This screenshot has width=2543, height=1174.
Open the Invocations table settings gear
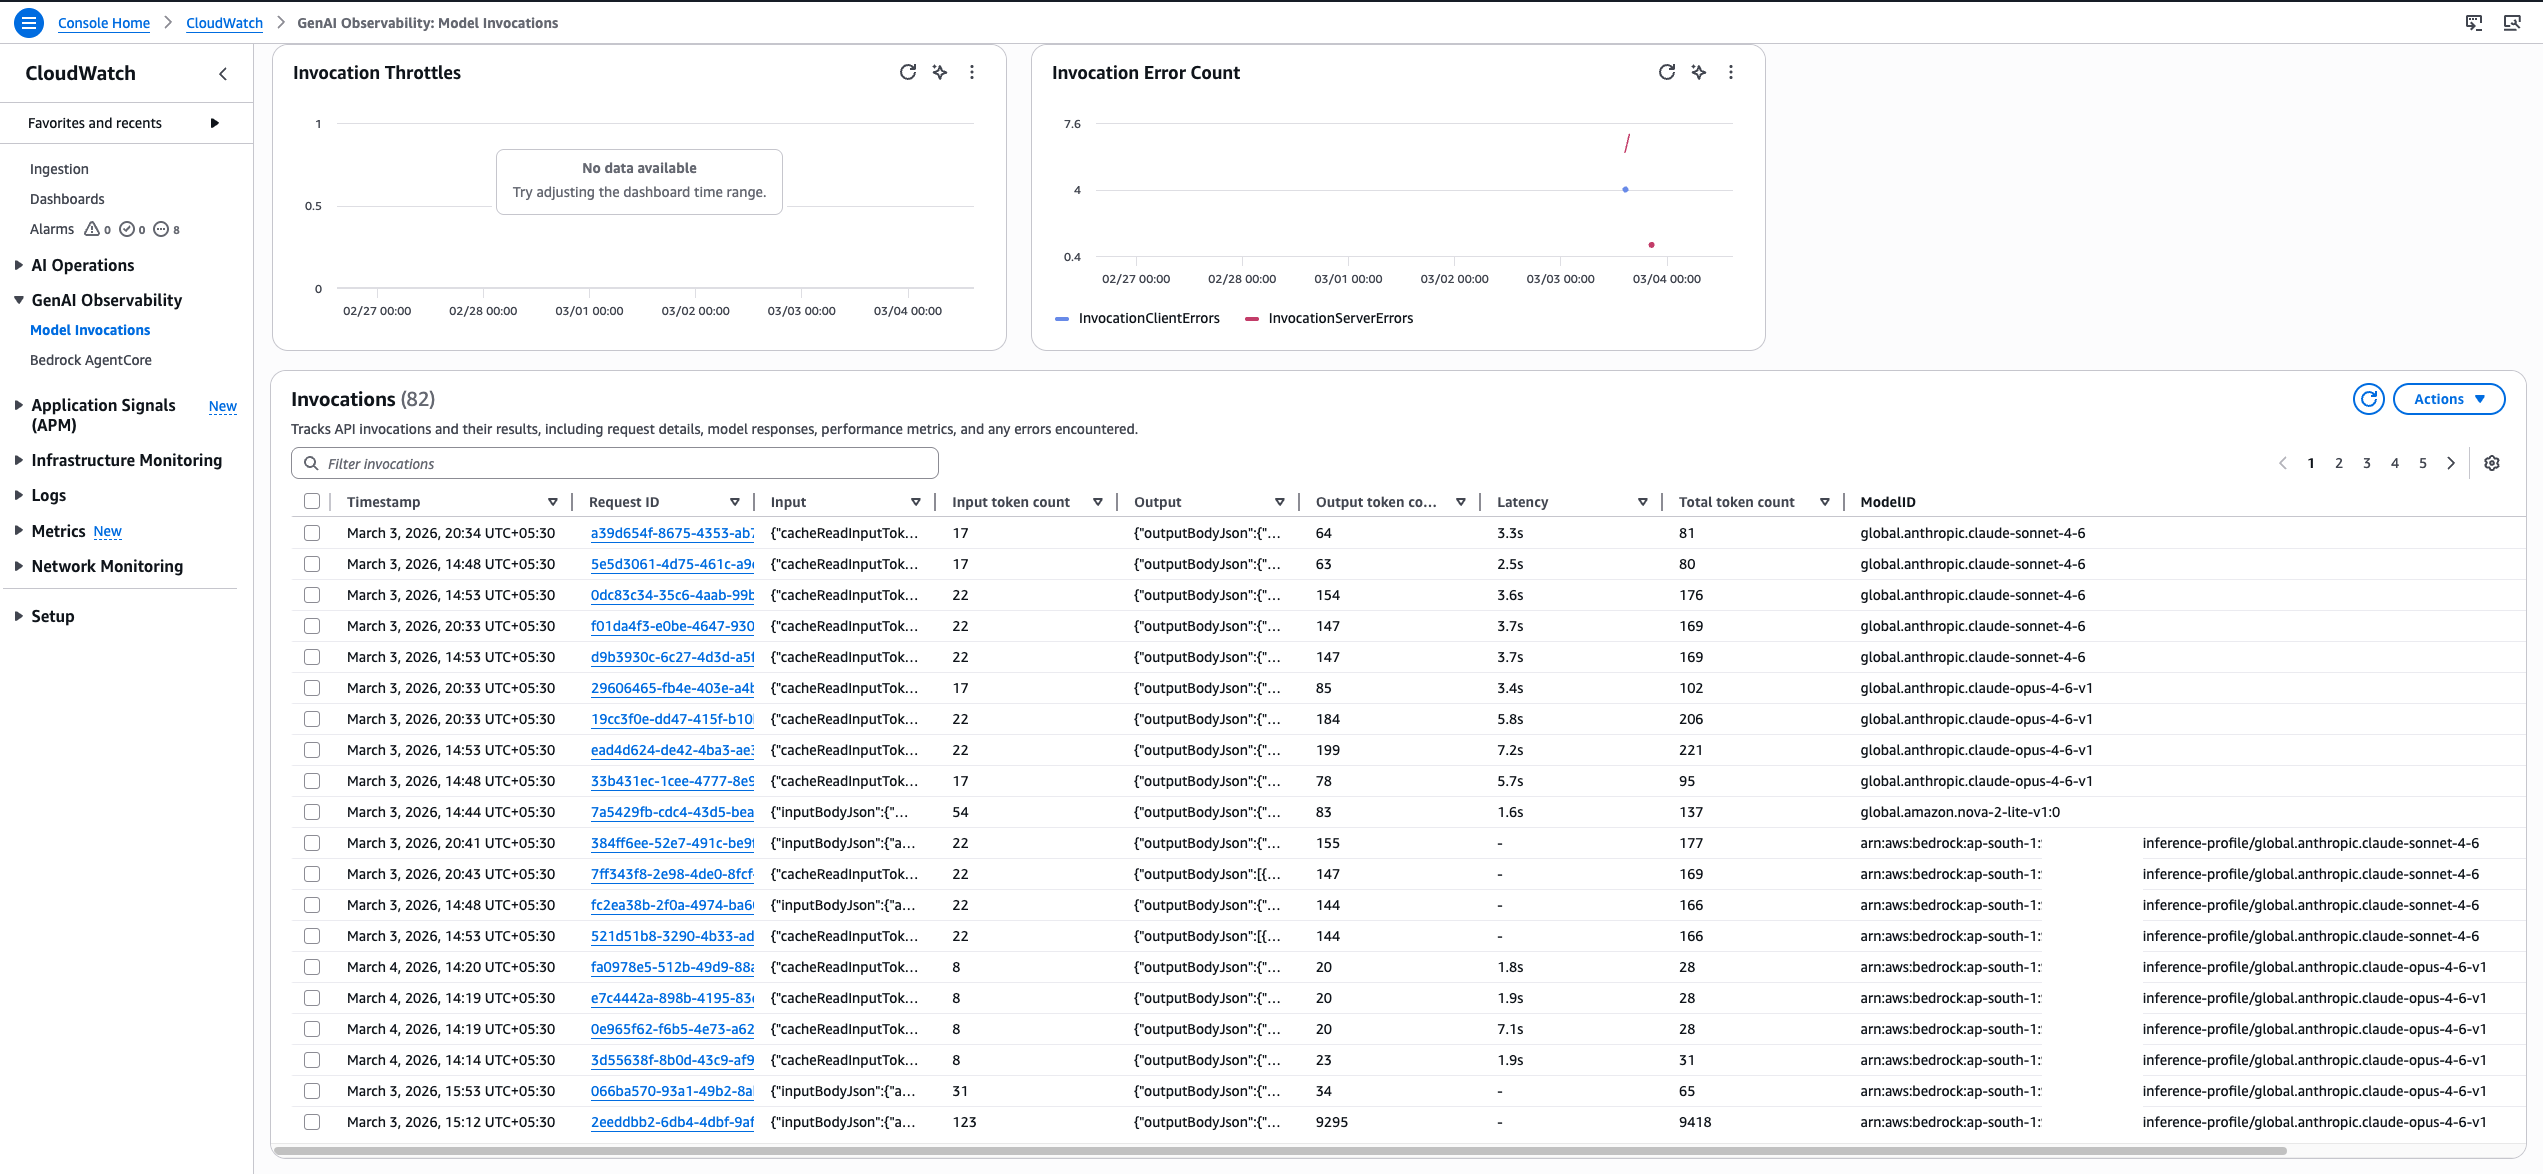coord(2492,463)
